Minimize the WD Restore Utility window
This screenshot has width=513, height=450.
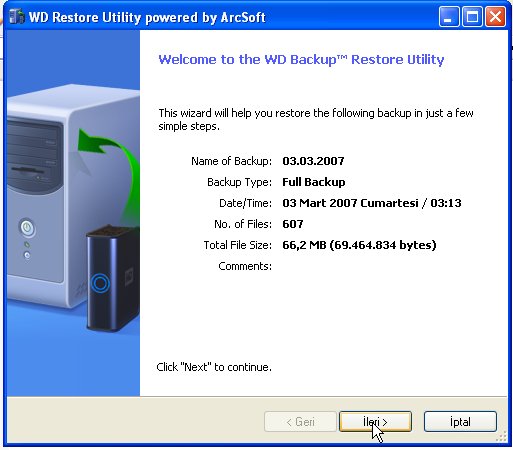tap(449, 17)
